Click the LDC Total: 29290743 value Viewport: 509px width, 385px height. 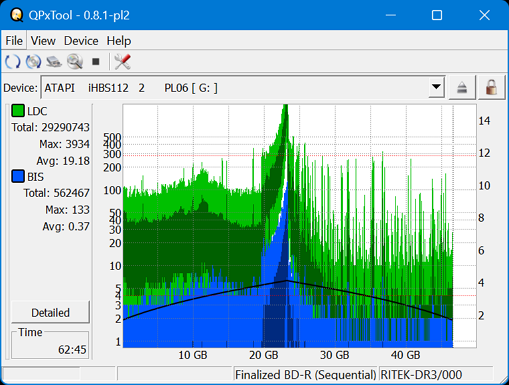pos(51,127)
